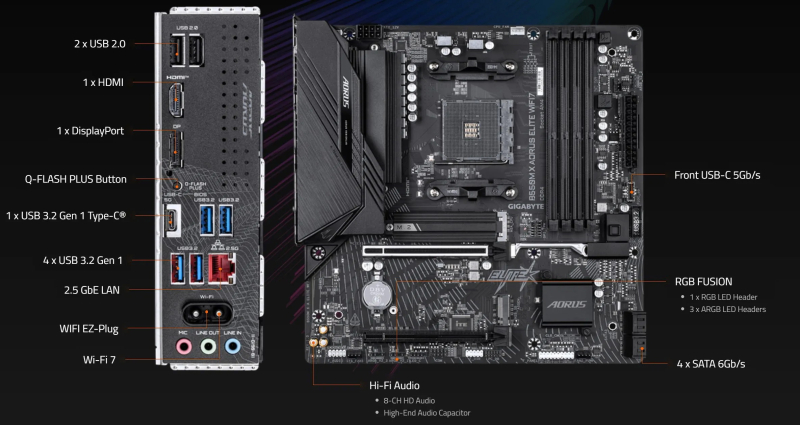Click the Q-Flash Plus button on I/O panel
Image resolution: width=800 pixels, height=425 pixels.
pyautogui.click(x=177, y=185)
